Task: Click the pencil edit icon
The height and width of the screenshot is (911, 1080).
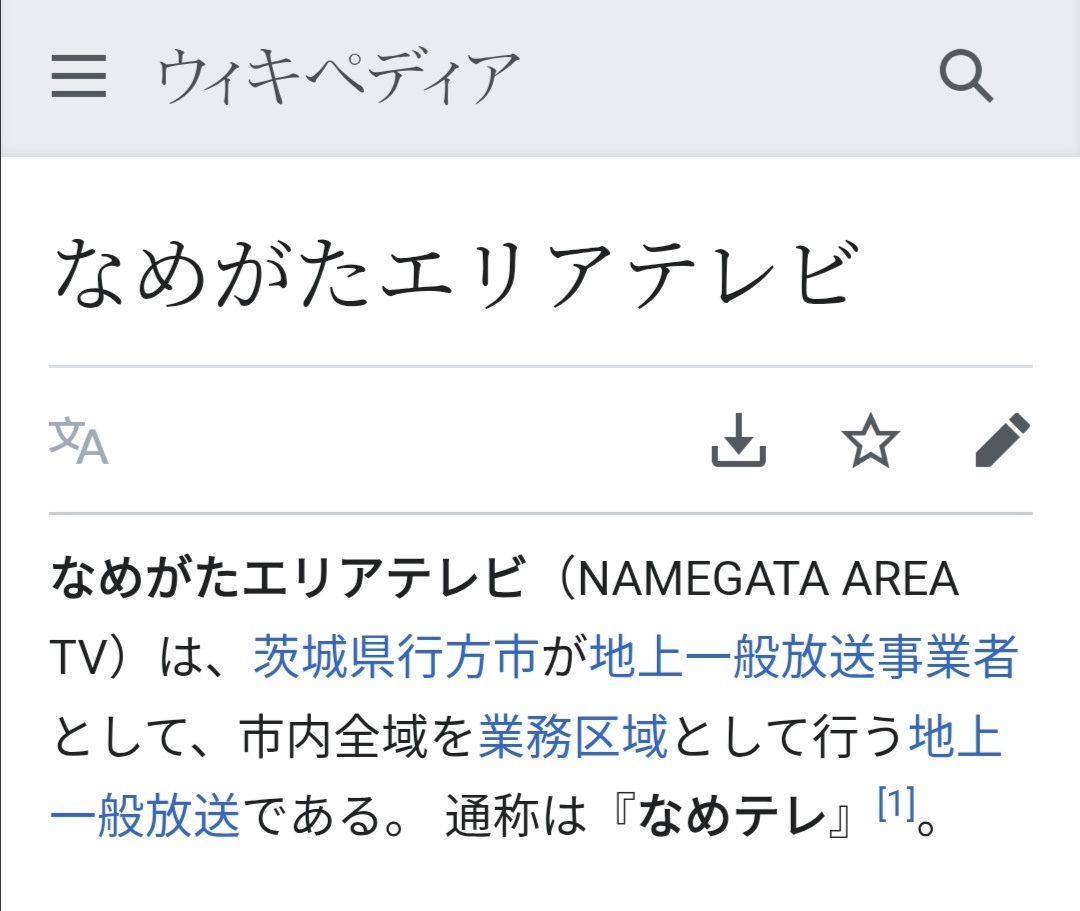Action: click(x=1002, y=441)
